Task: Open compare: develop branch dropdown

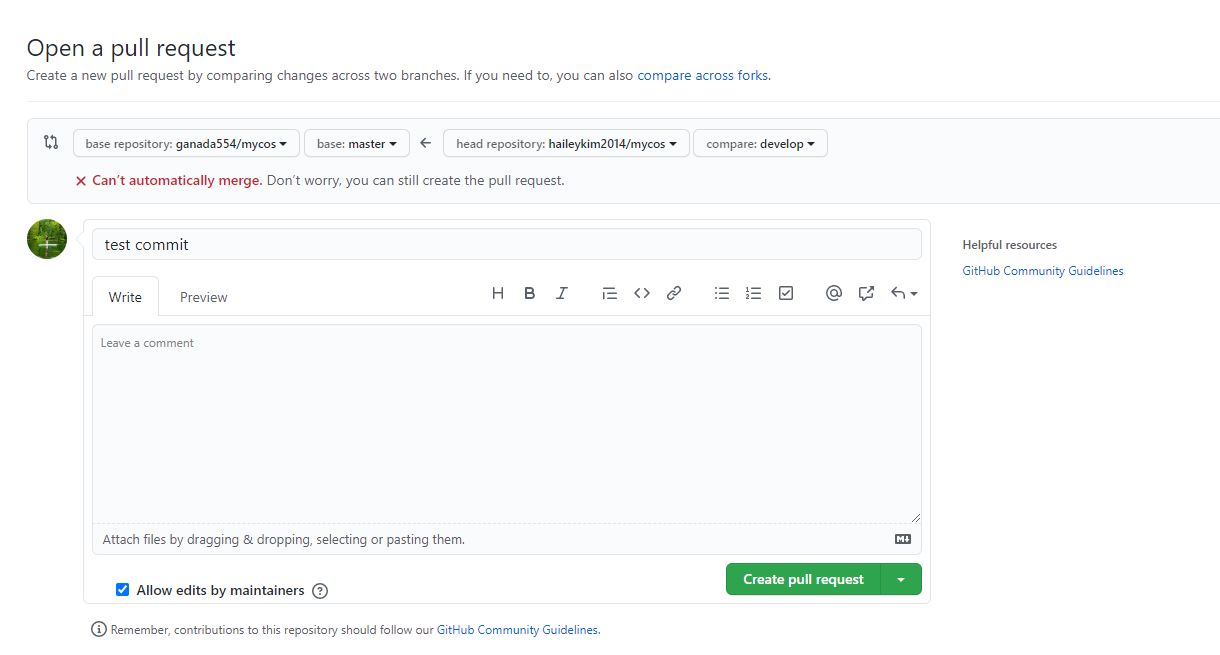Action: (x=760, y=143)
